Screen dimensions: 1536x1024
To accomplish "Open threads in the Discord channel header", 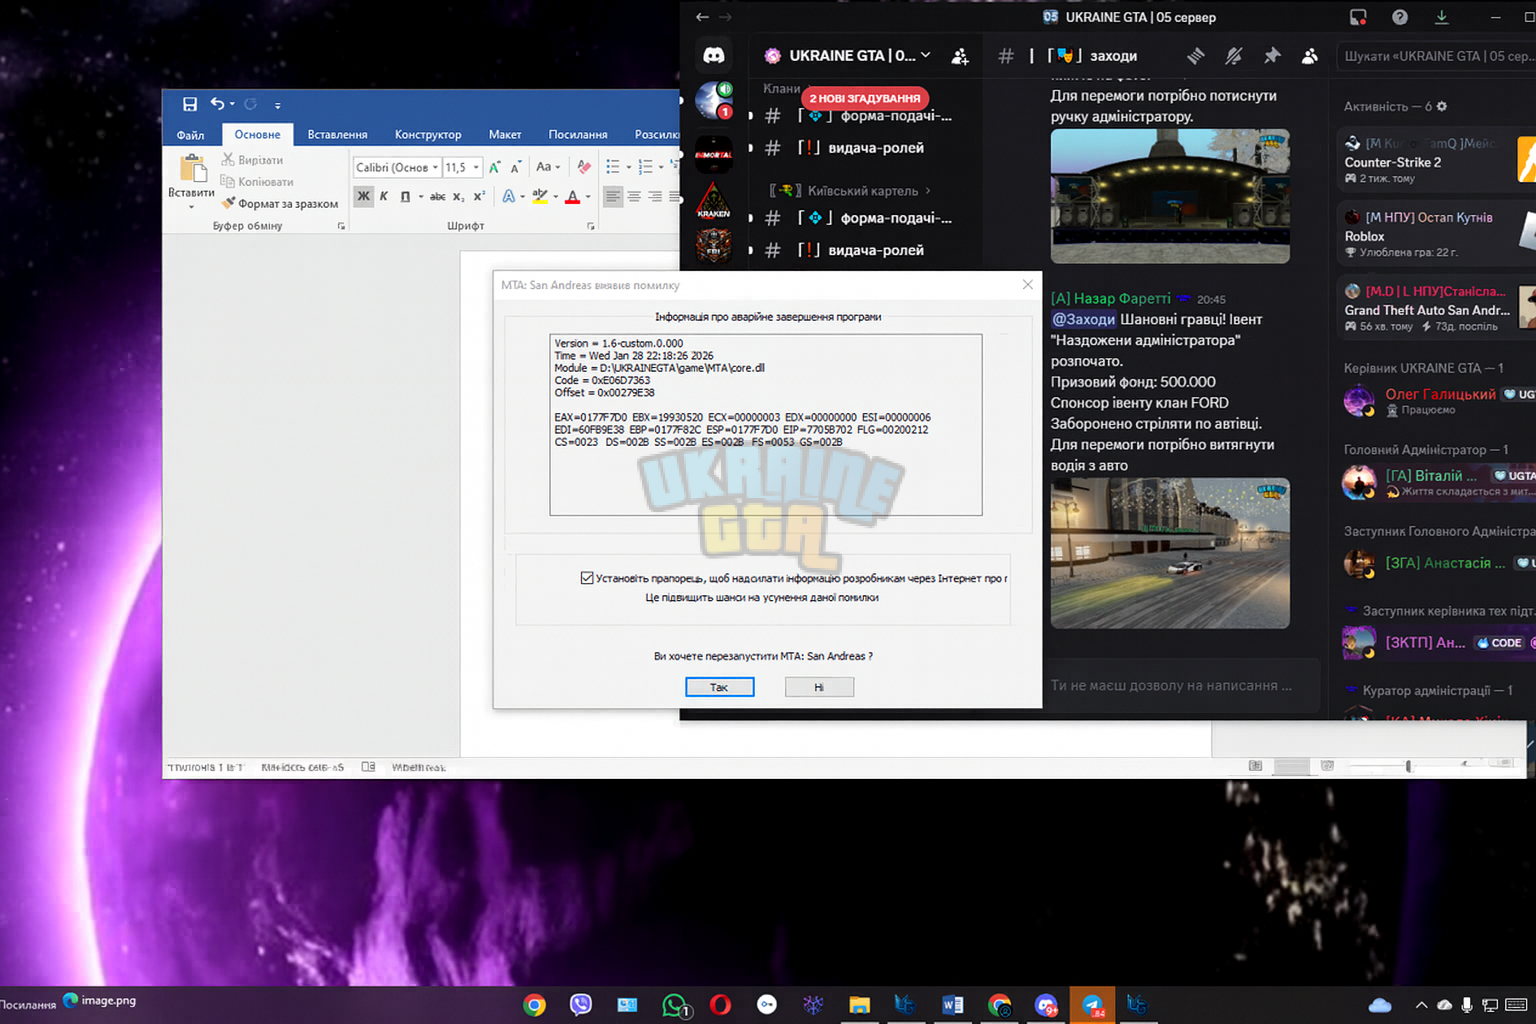I will tap(1195, 56).
